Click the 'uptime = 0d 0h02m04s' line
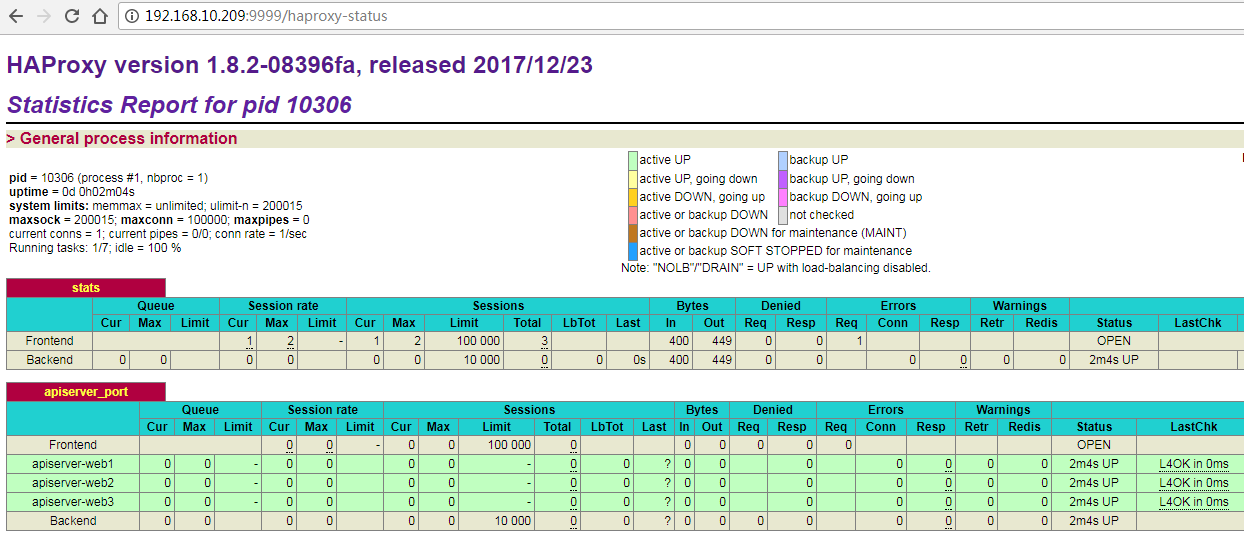This screenshot has width=1244, height=533. (72, 191)
